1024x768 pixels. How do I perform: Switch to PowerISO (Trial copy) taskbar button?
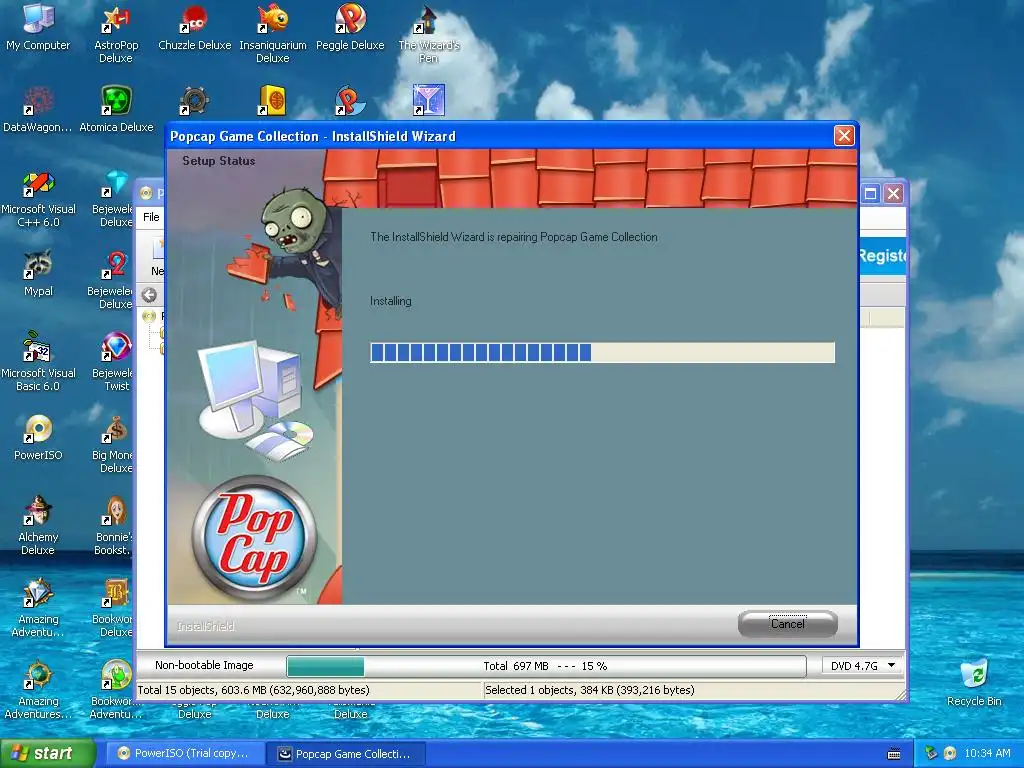184,754
